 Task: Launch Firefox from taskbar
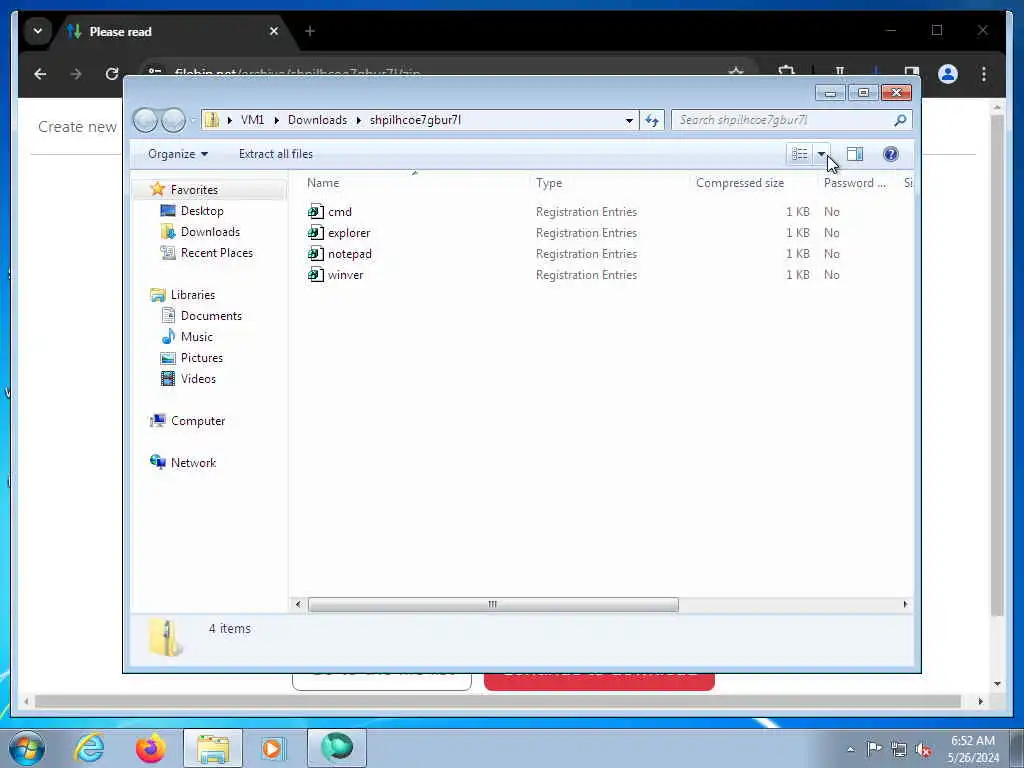point(150,748)
